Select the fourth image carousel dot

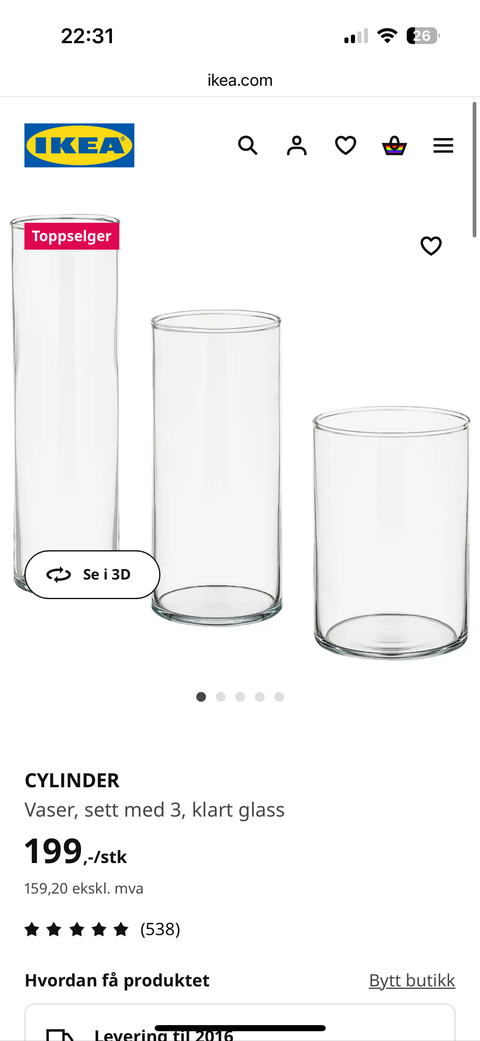pyautogui.click(x=260, y=696)
